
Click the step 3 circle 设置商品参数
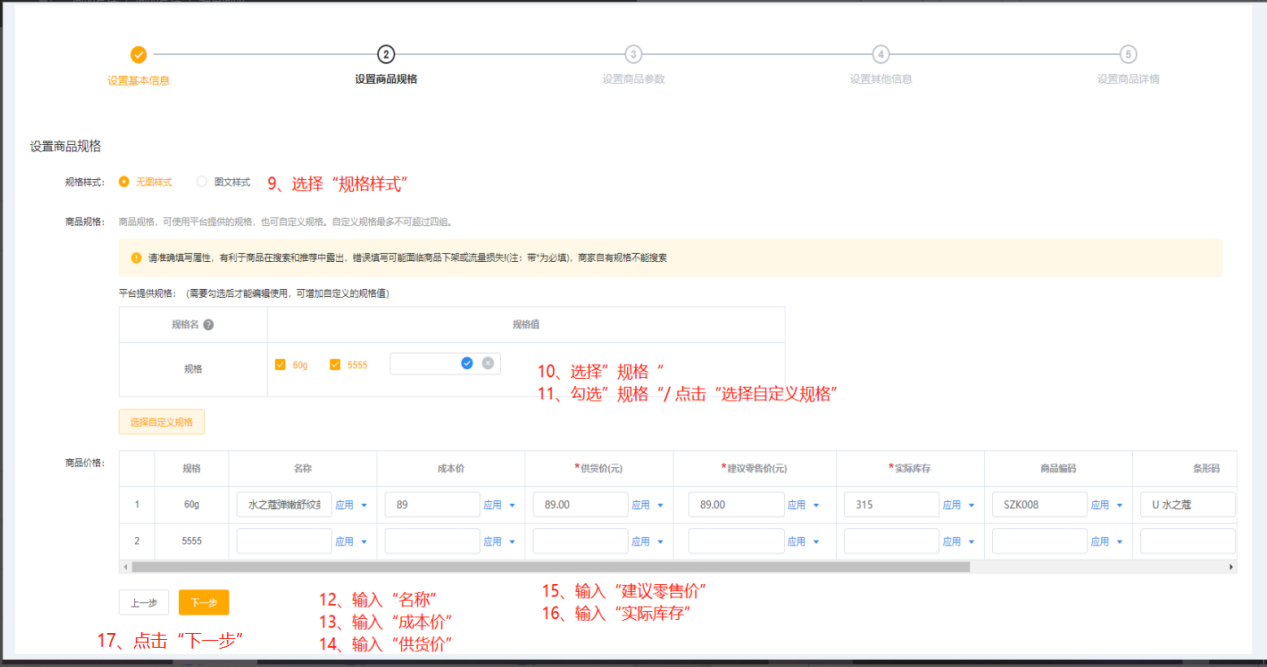(633, 54)
